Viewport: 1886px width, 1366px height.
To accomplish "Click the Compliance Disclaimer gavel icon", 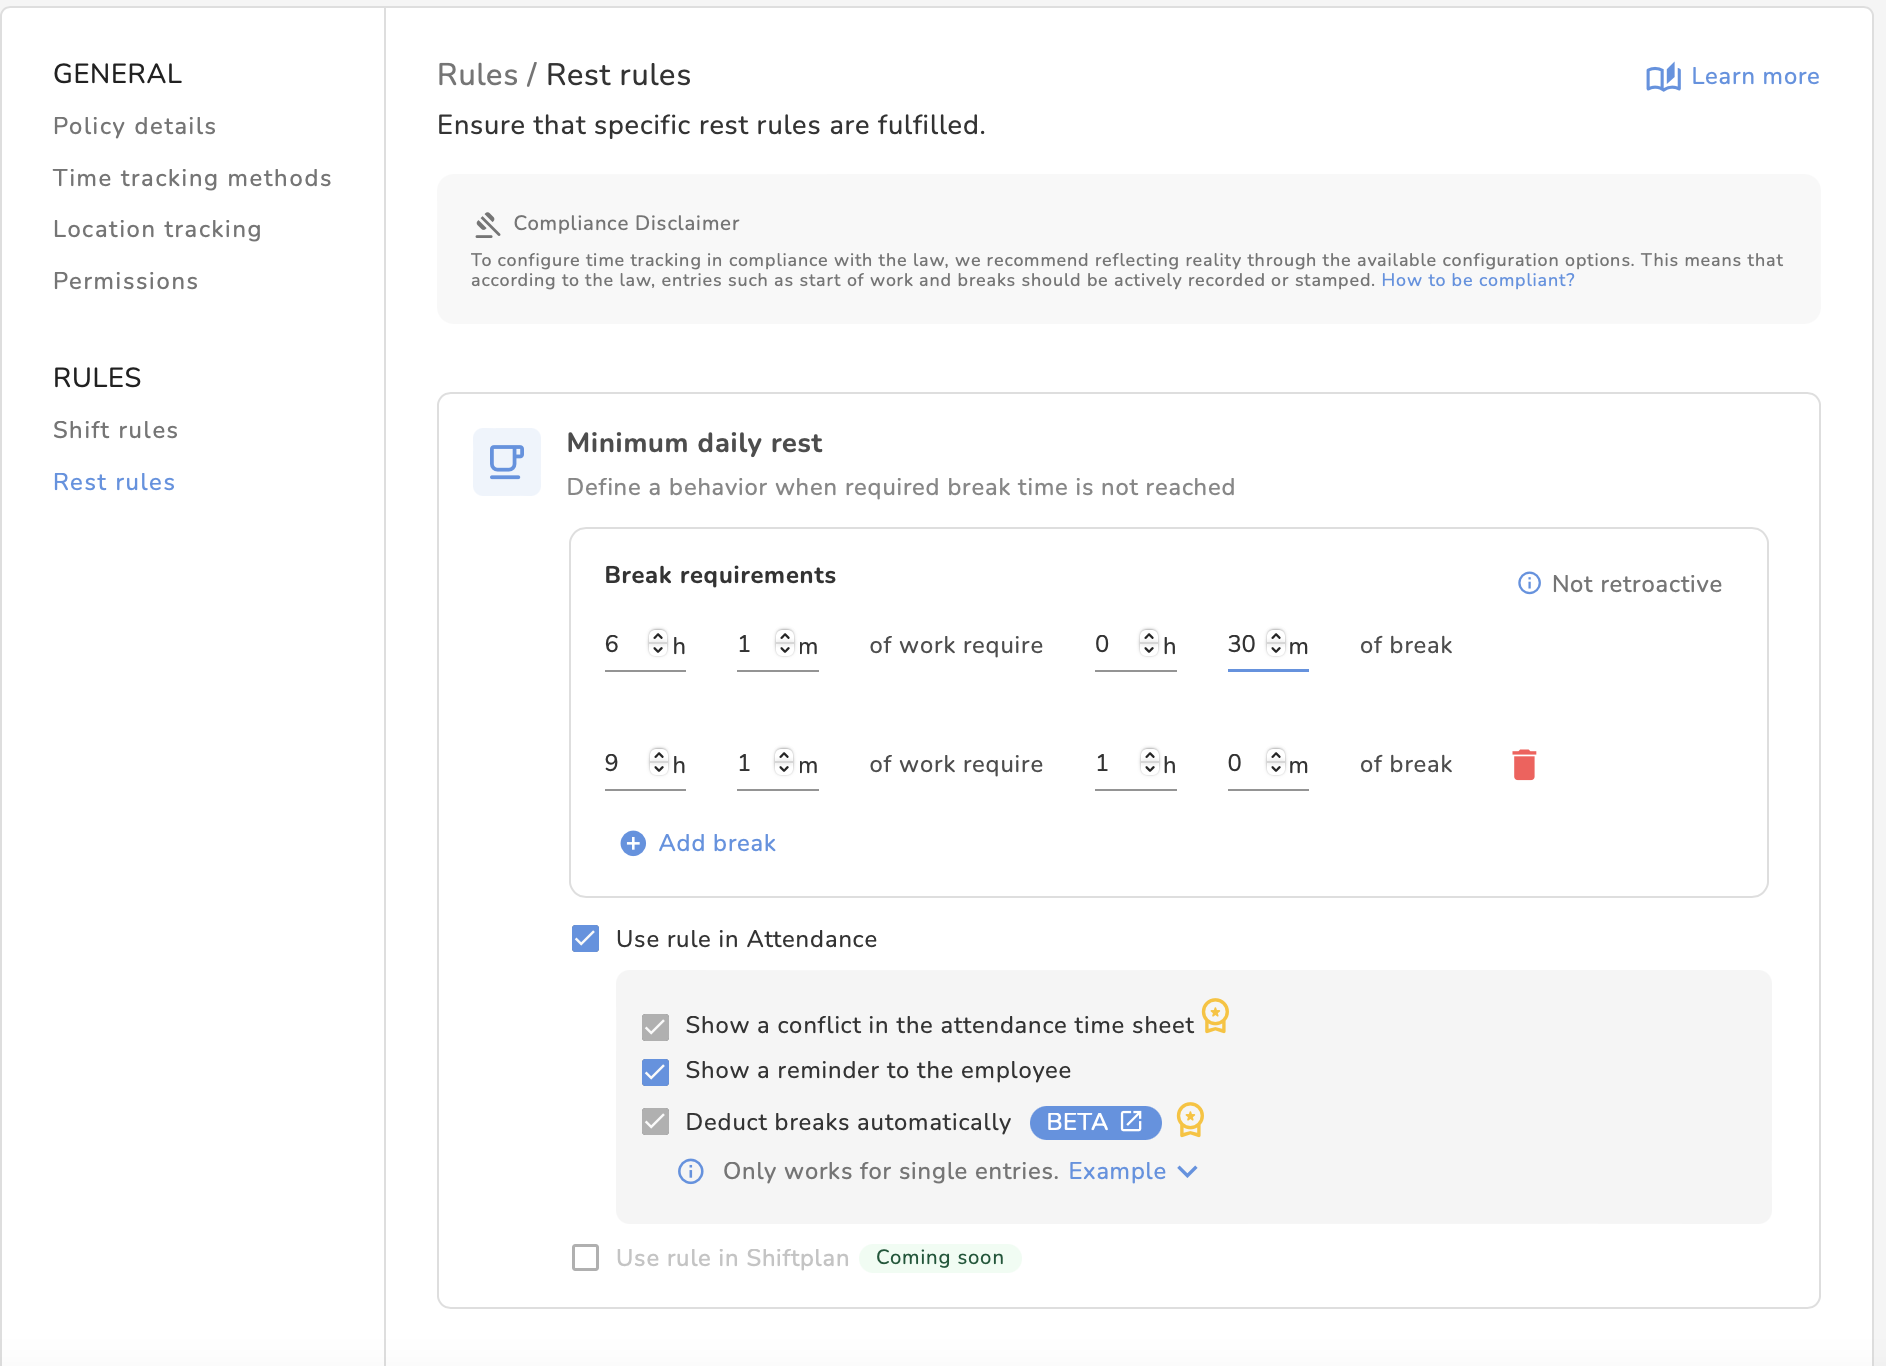I will [x=488, y=224].
